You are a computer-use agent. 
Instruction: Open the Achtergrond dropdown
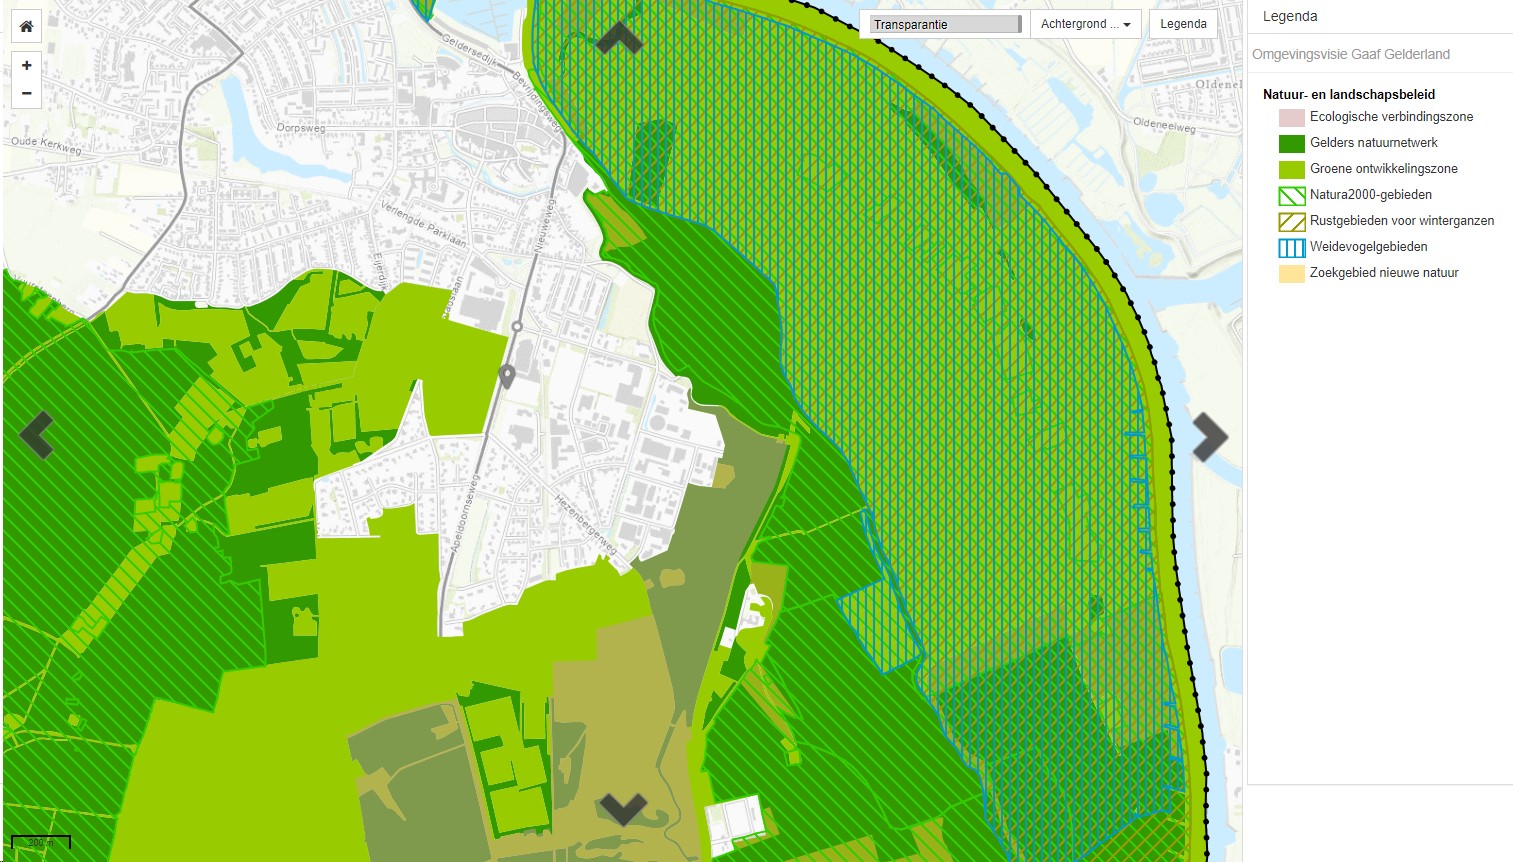click(1085, 24)
